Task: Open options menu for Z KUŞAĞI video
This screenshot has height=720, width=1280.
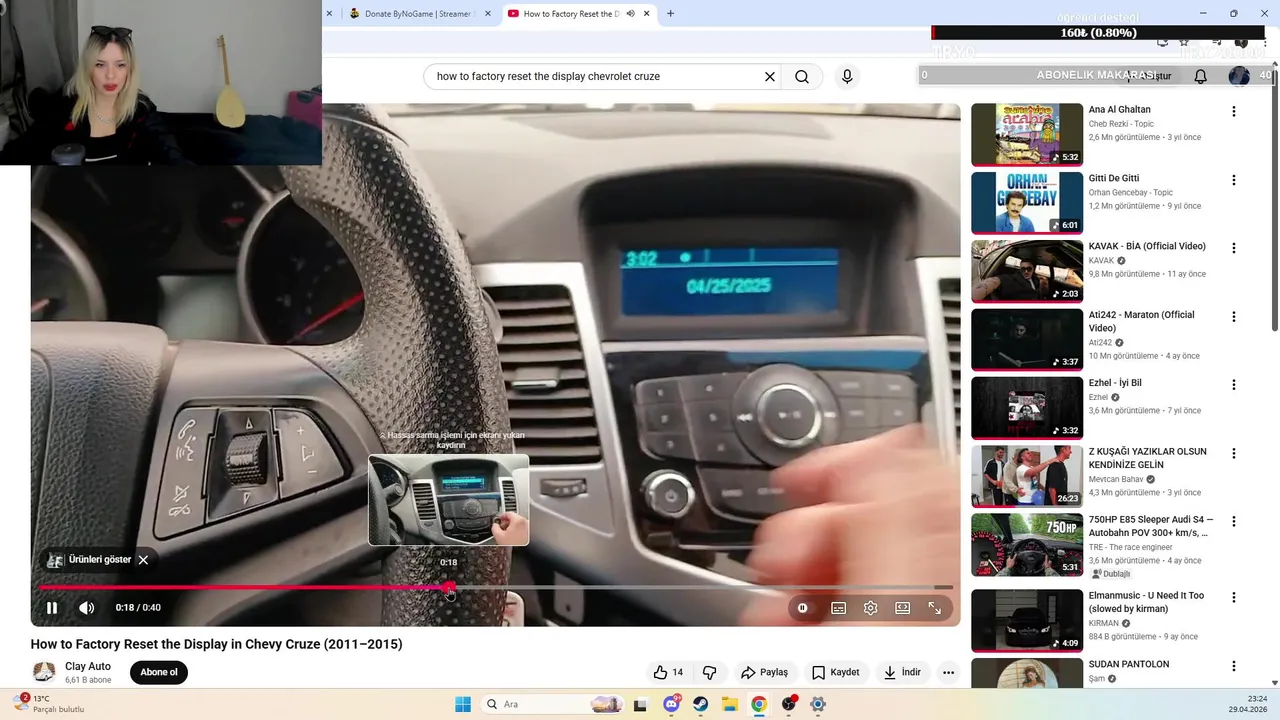Action: (x=1233, y=453)
